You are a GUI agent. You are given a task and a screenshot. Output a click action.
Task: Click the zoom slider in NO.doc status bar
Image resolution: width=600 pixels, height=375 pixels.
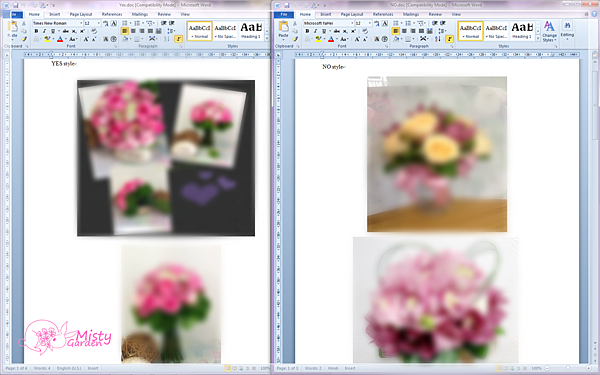tap(568, 368)
